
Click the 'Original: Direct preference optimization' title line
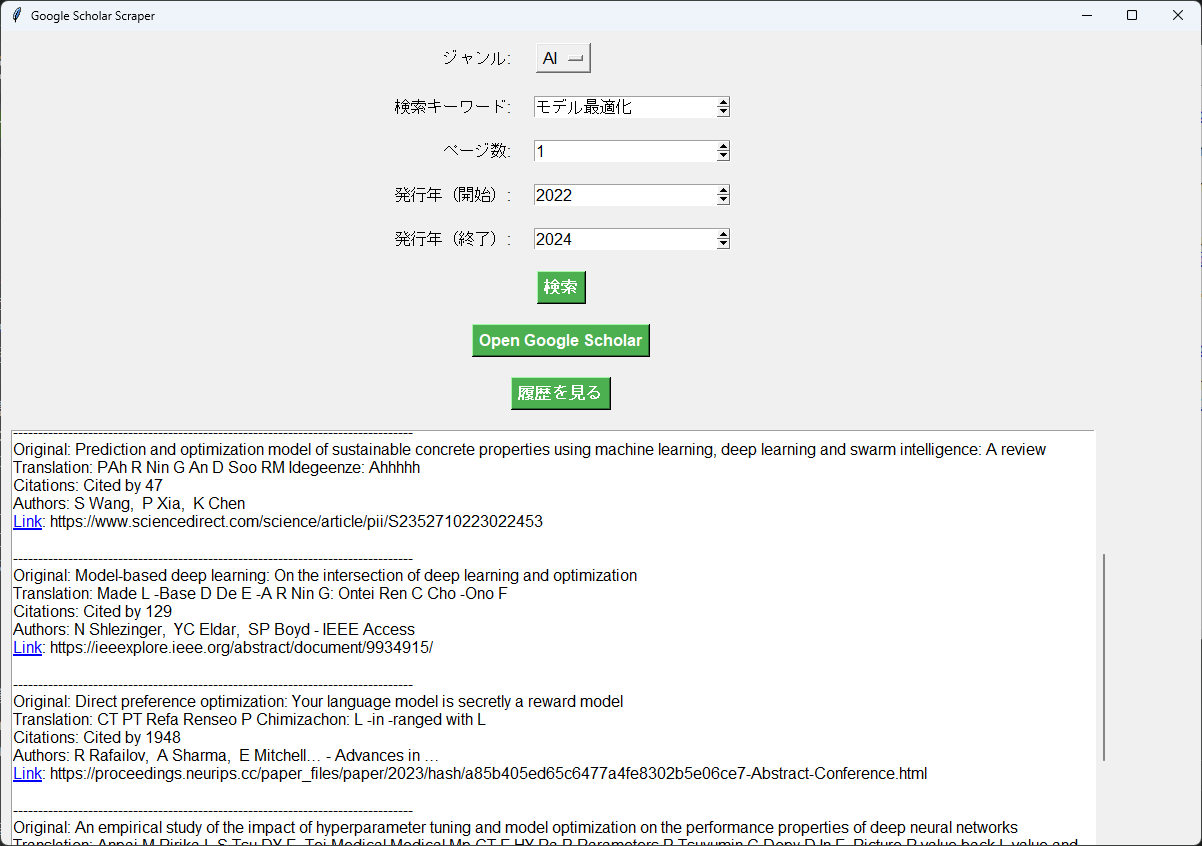click(x=318, y=702)
